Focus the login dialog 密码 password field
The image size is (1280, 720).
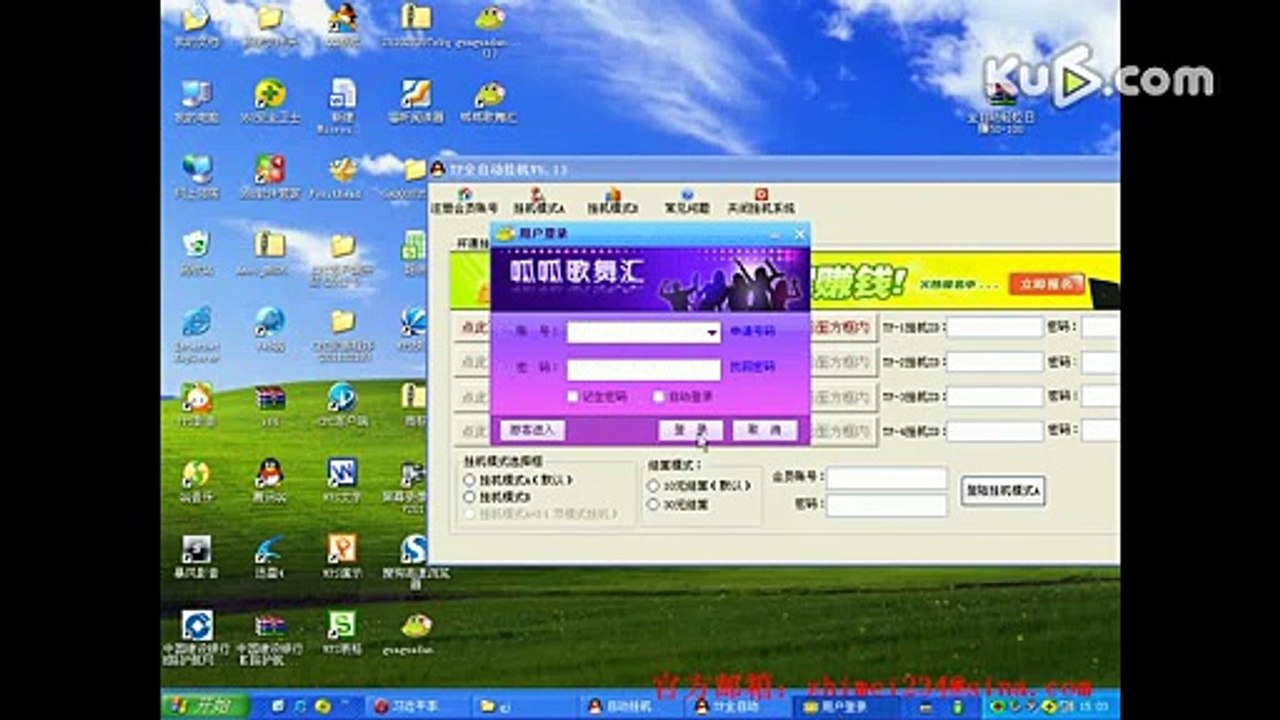(x=644, y=368)
